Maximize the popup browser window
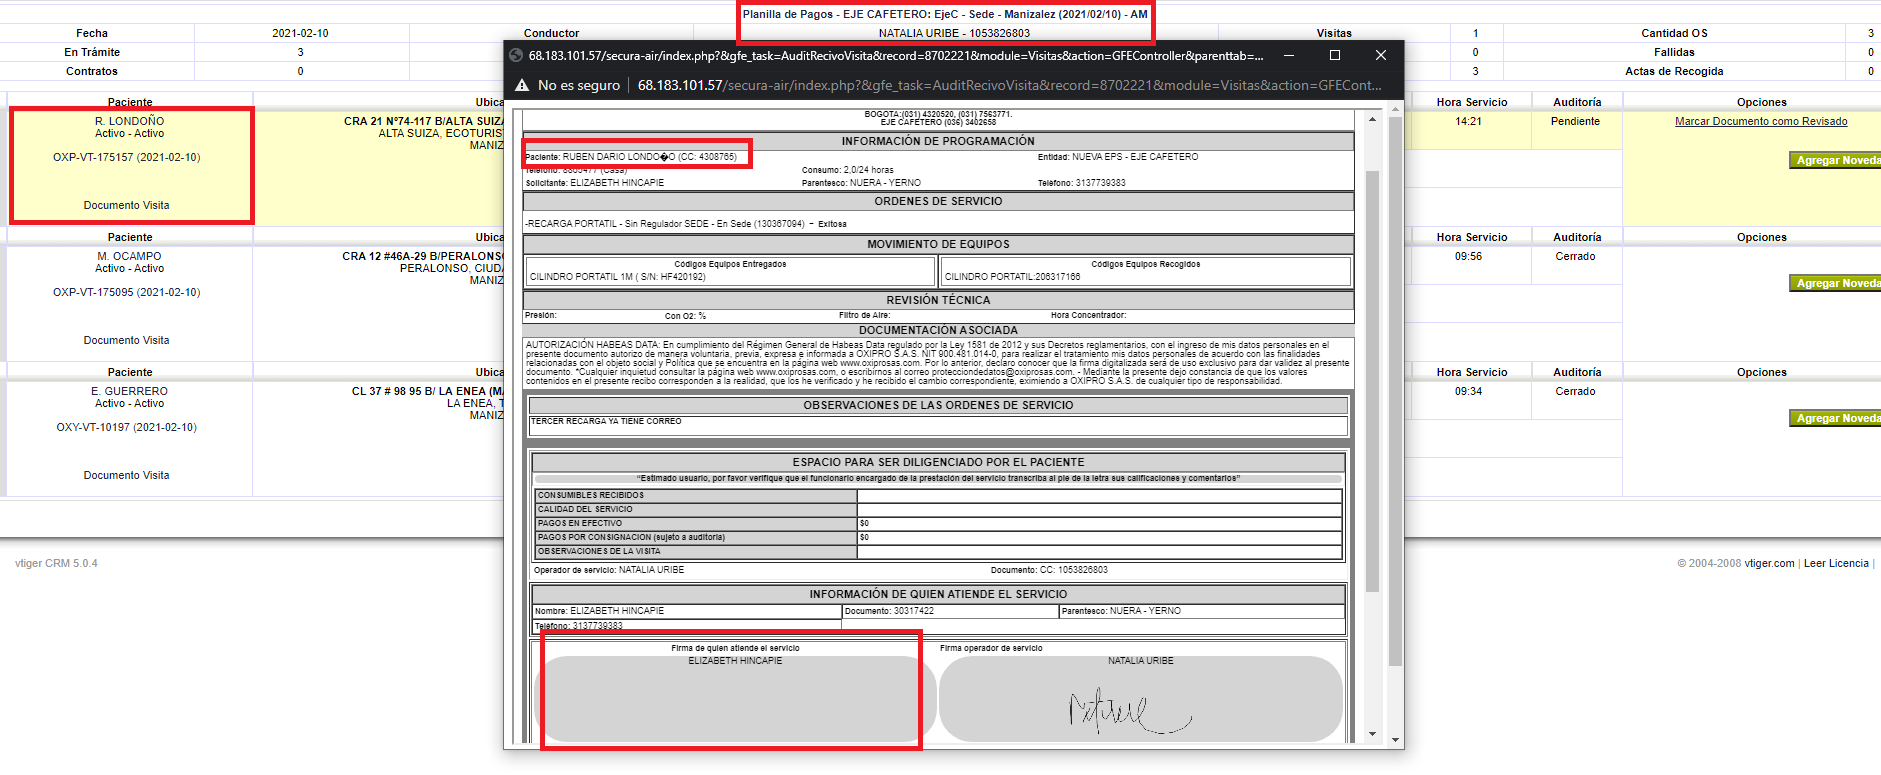The height and width of the screenshot is (775, 1881). coord(1335,56)
